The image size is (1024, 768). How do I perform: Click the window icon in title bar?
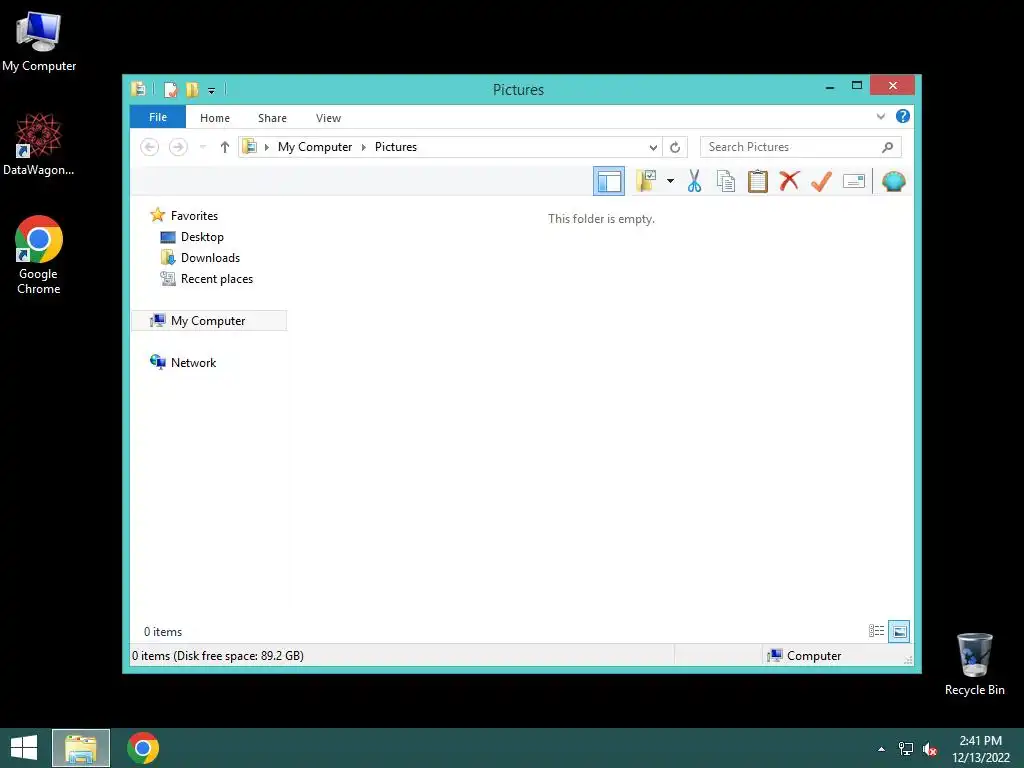pyautogui.click(x=138, y=89)
